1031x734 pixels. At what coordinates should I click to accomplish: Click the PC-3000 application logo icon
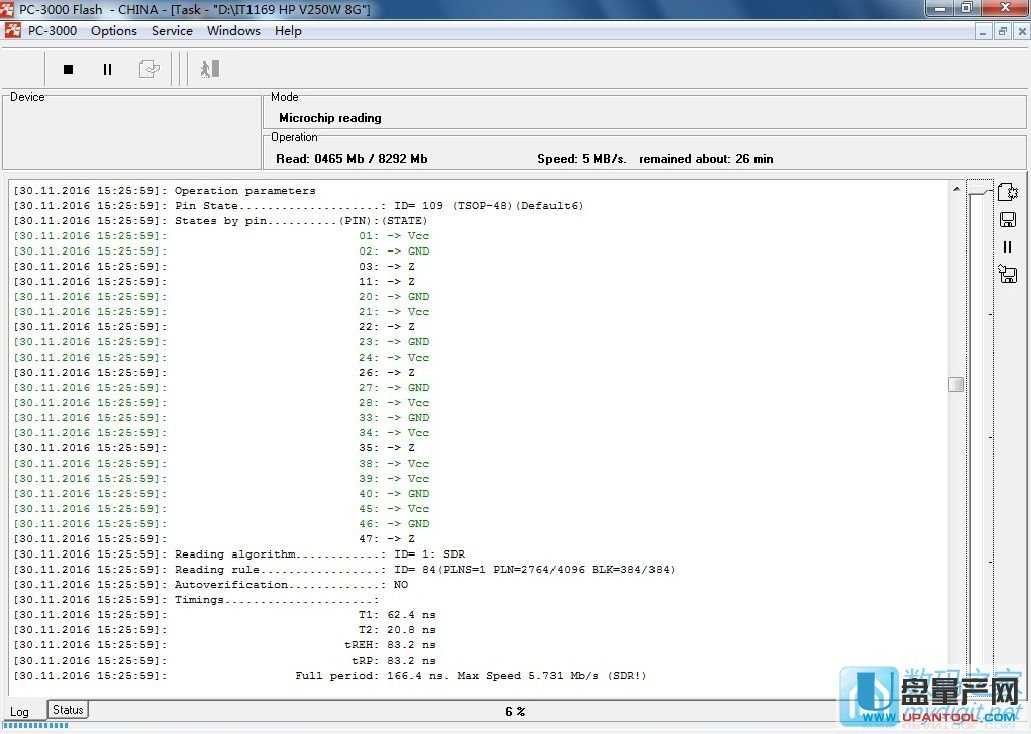12,31
